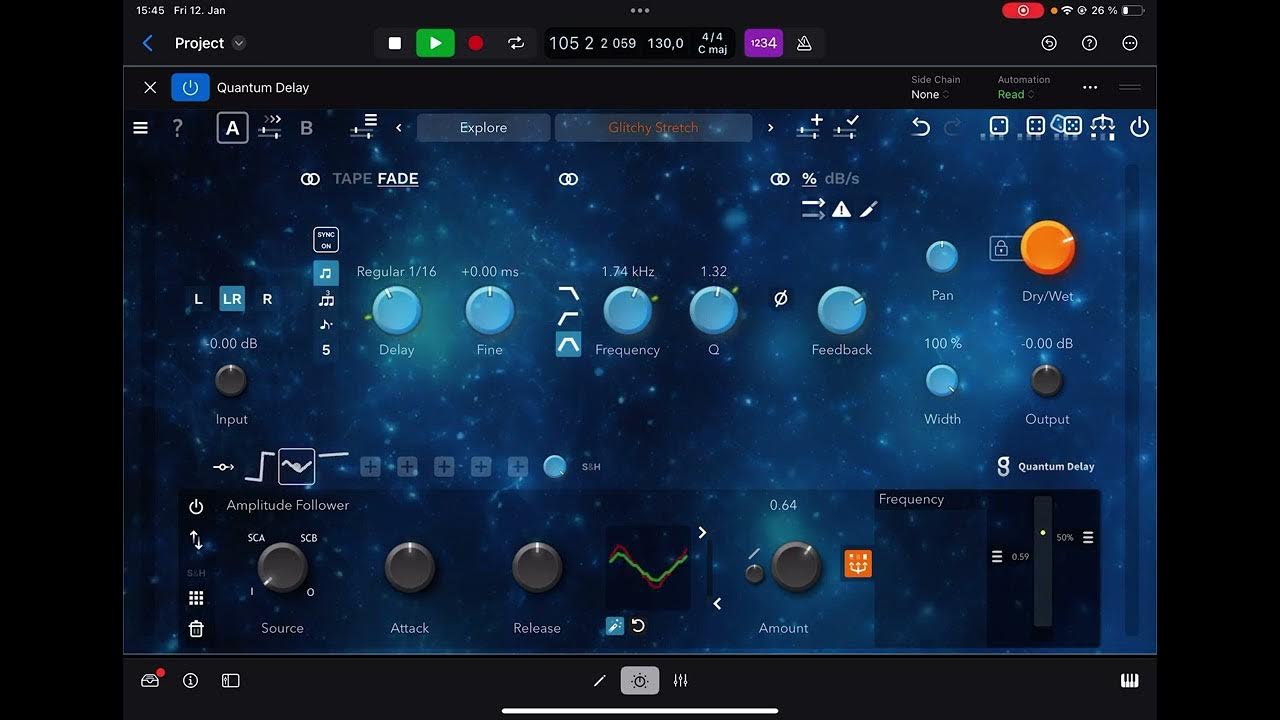Collapse waveform with left chevron
The height and width of the screenshot is (720, 1280).
click(x=717, y=603)
